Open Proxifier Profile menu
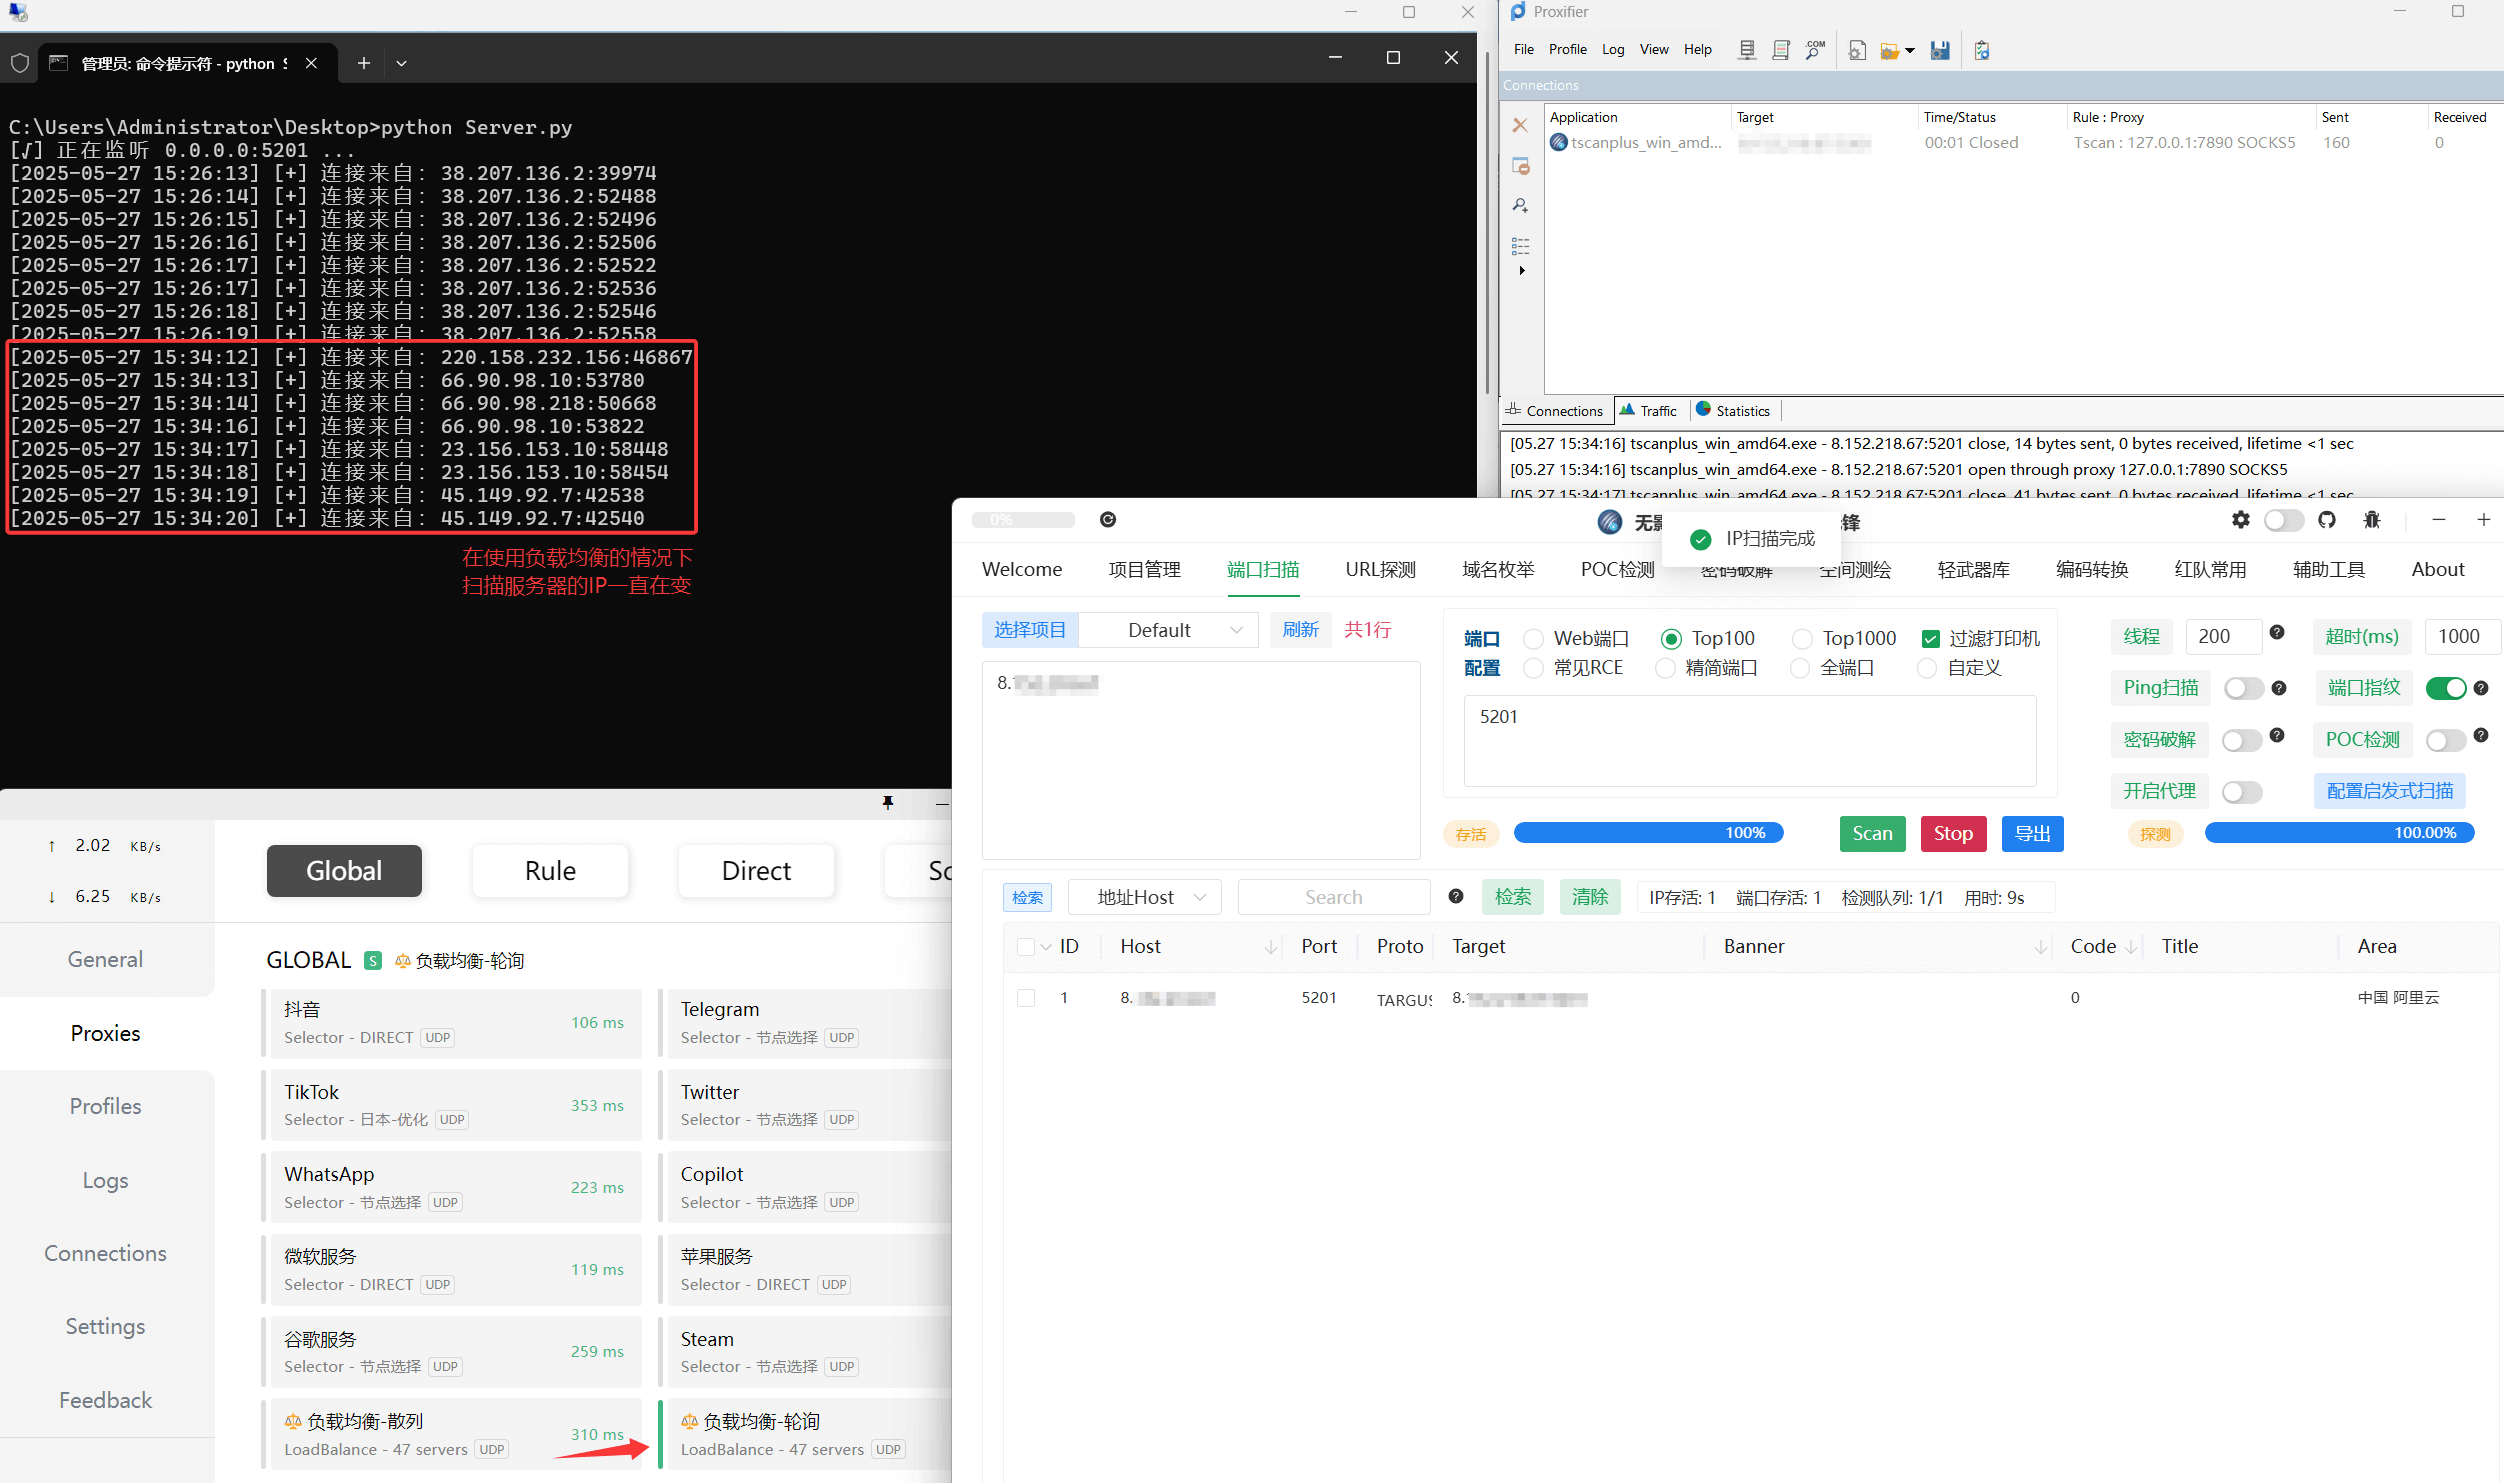This screenshot has height=1483, width=2504. [1567, 49]
